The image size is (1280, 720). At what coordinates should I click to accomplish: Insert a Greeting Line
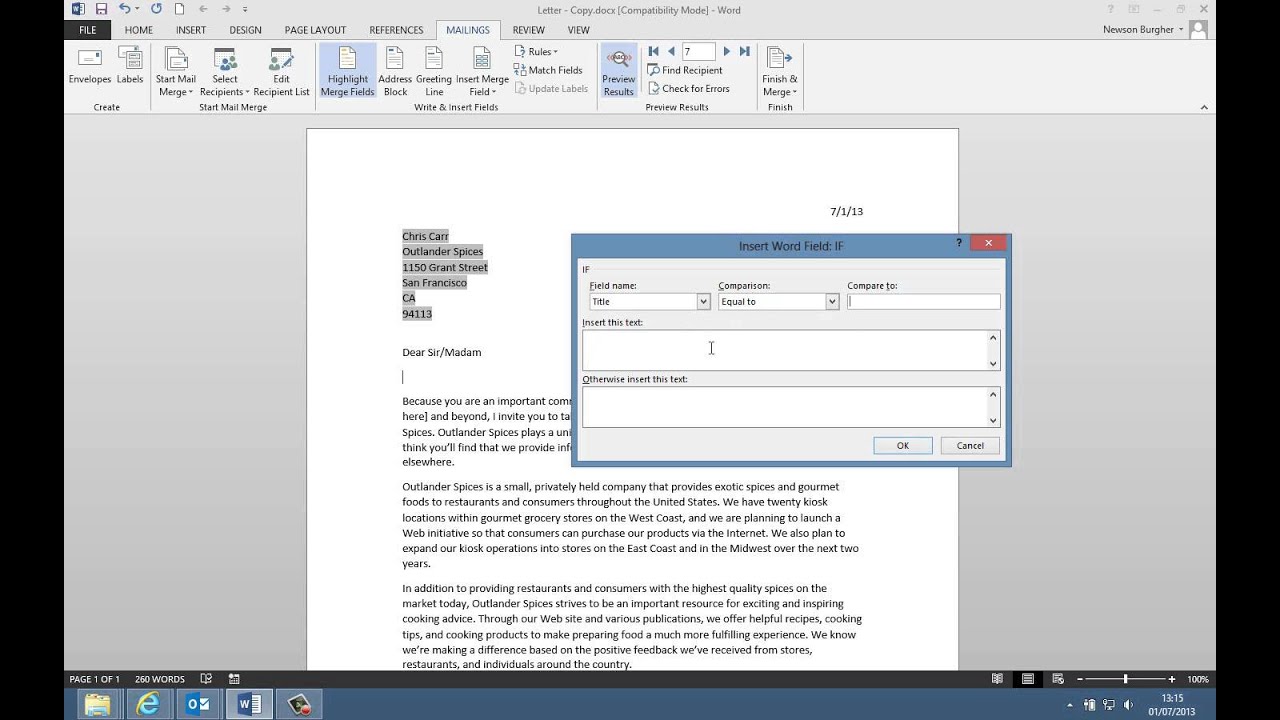click(x=434, y=72)
